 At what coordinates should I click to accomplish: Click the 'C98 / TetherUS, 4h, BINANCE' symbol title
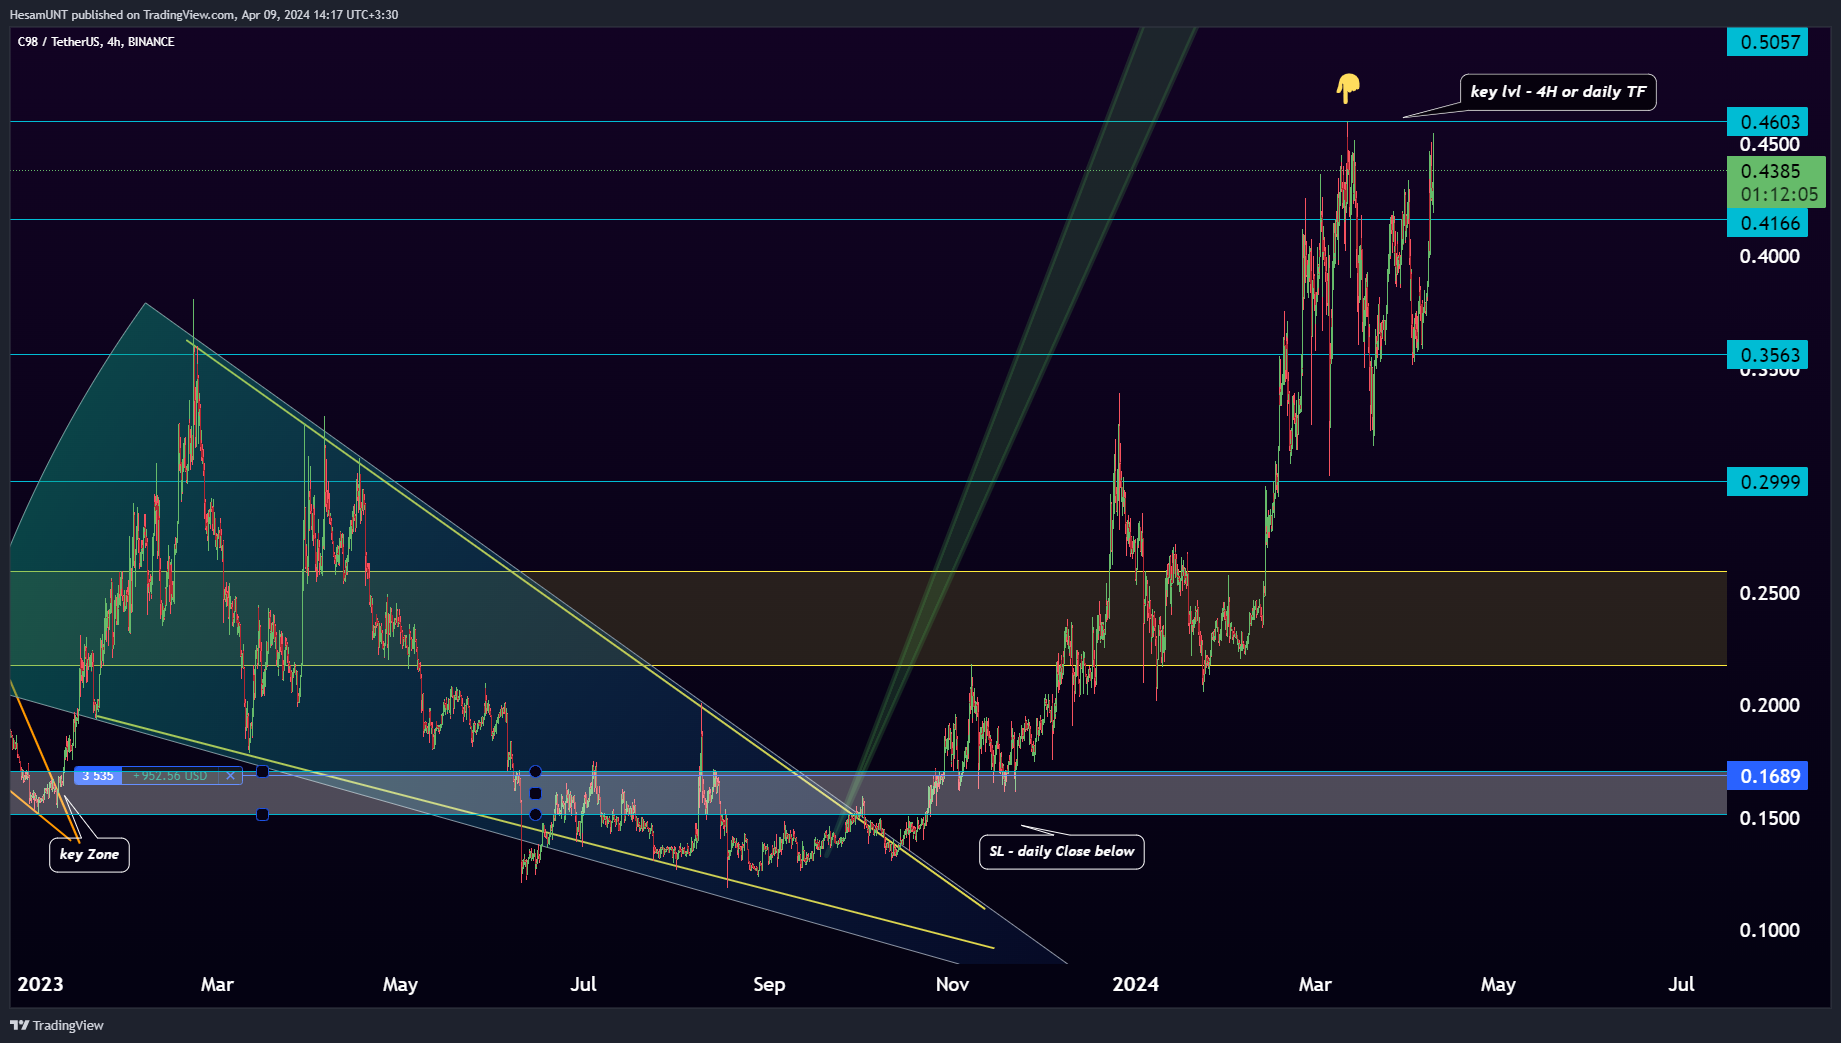click(96, 42)
